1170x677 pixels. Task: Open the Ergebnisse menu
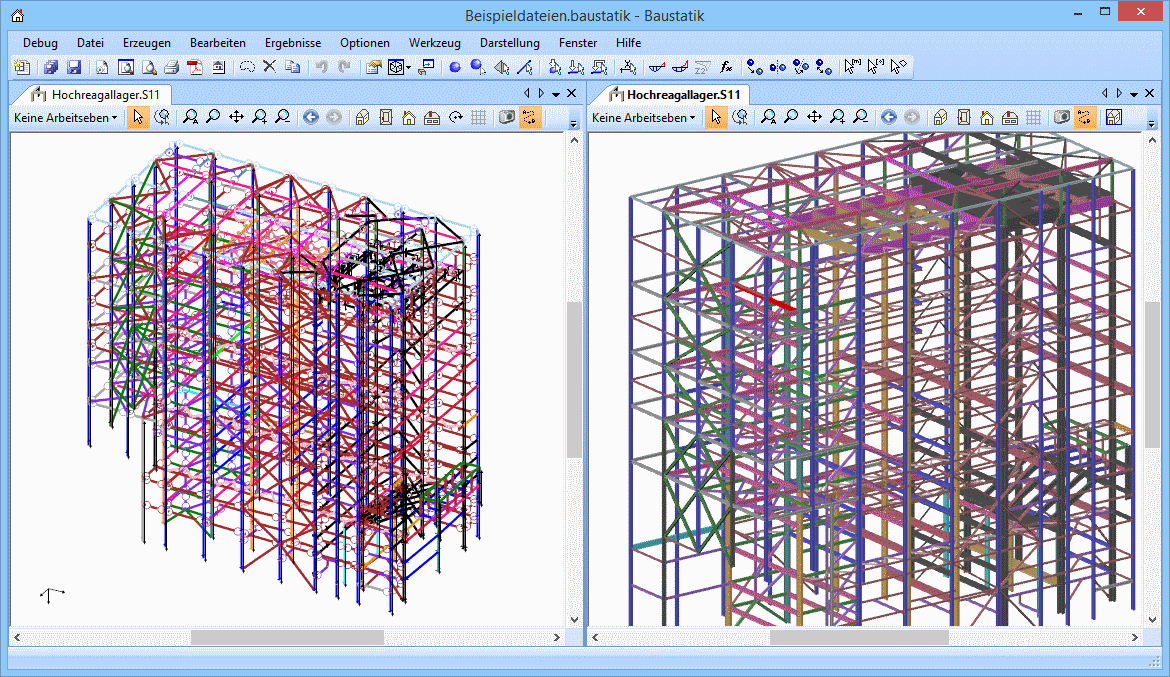[293, 43]
